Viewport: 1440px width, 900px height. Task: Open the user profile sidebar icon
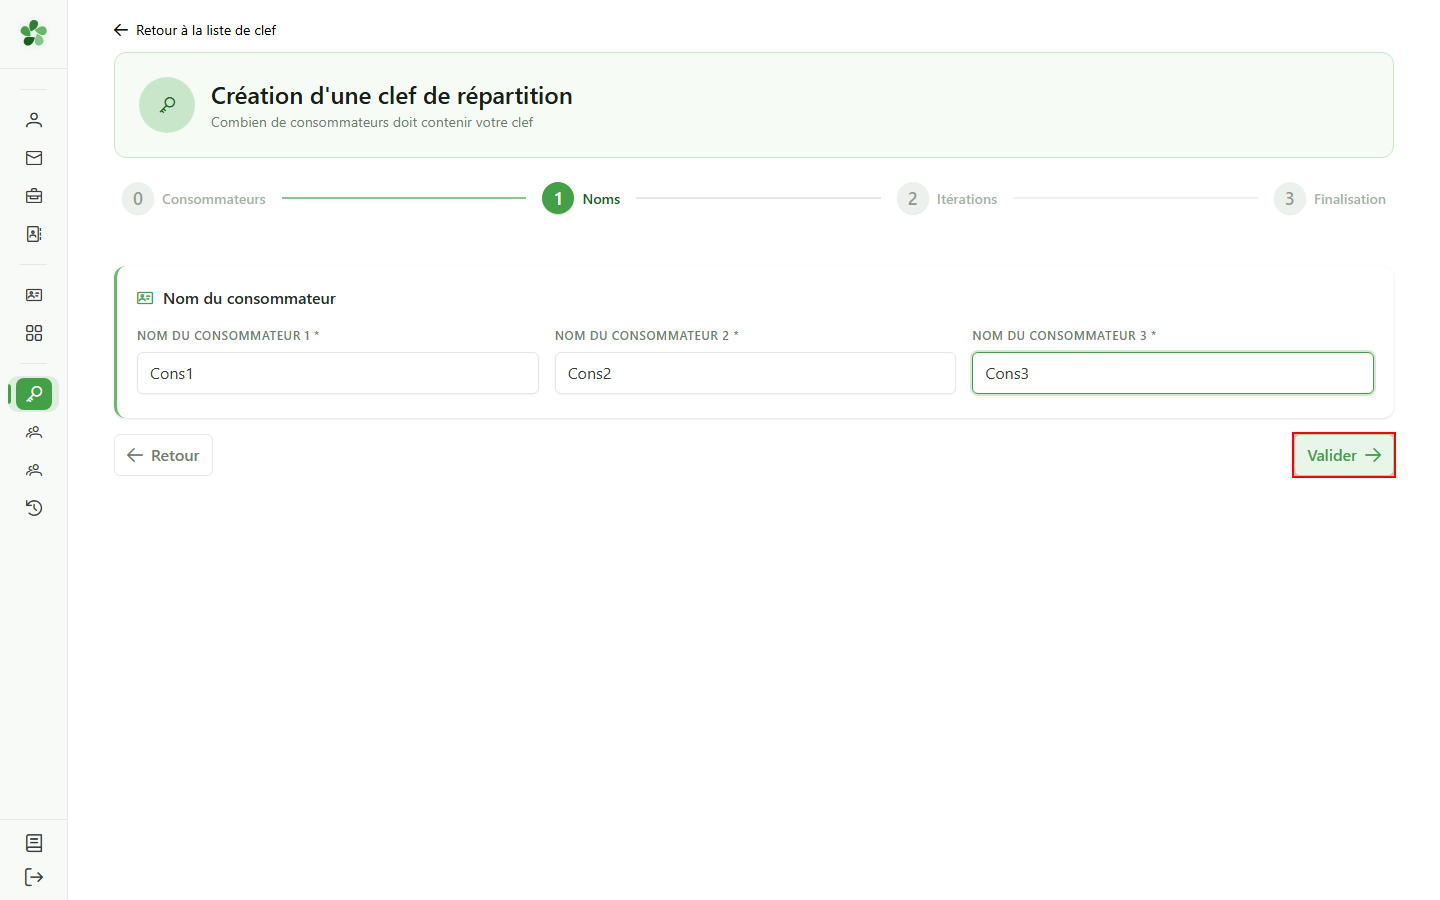(34, 120)
